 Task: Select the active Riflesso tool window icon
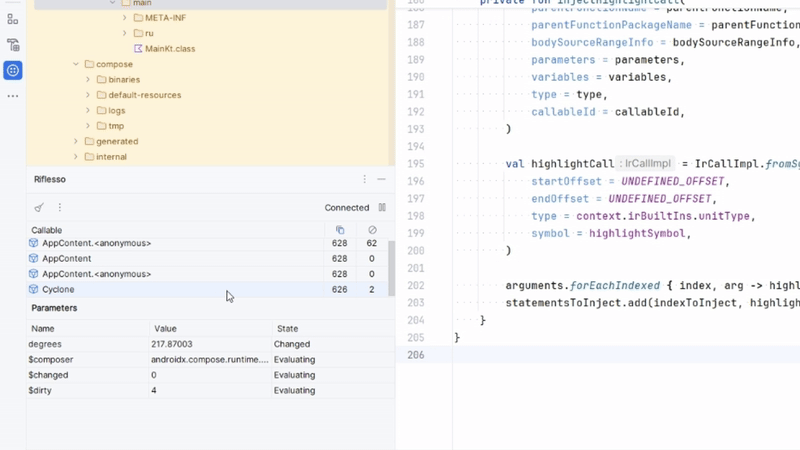tap(13, 70)
